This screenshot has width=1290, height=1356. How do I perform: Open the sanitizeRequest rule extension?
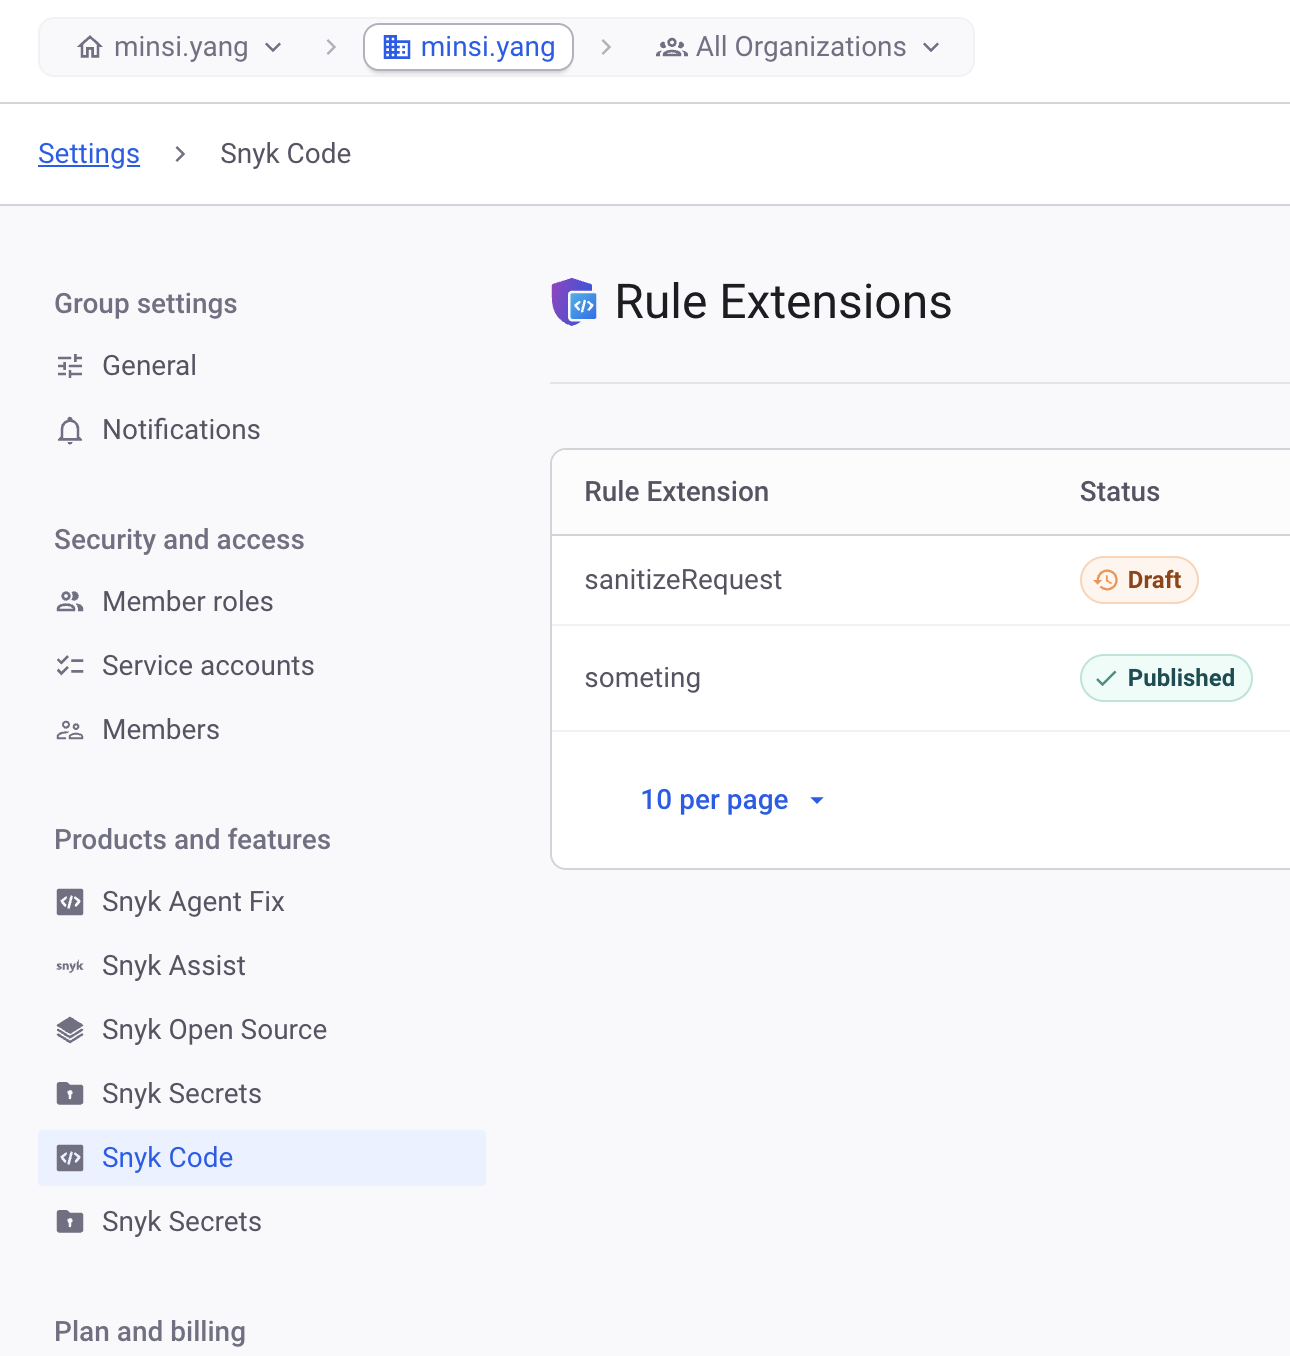coord(683,580)
